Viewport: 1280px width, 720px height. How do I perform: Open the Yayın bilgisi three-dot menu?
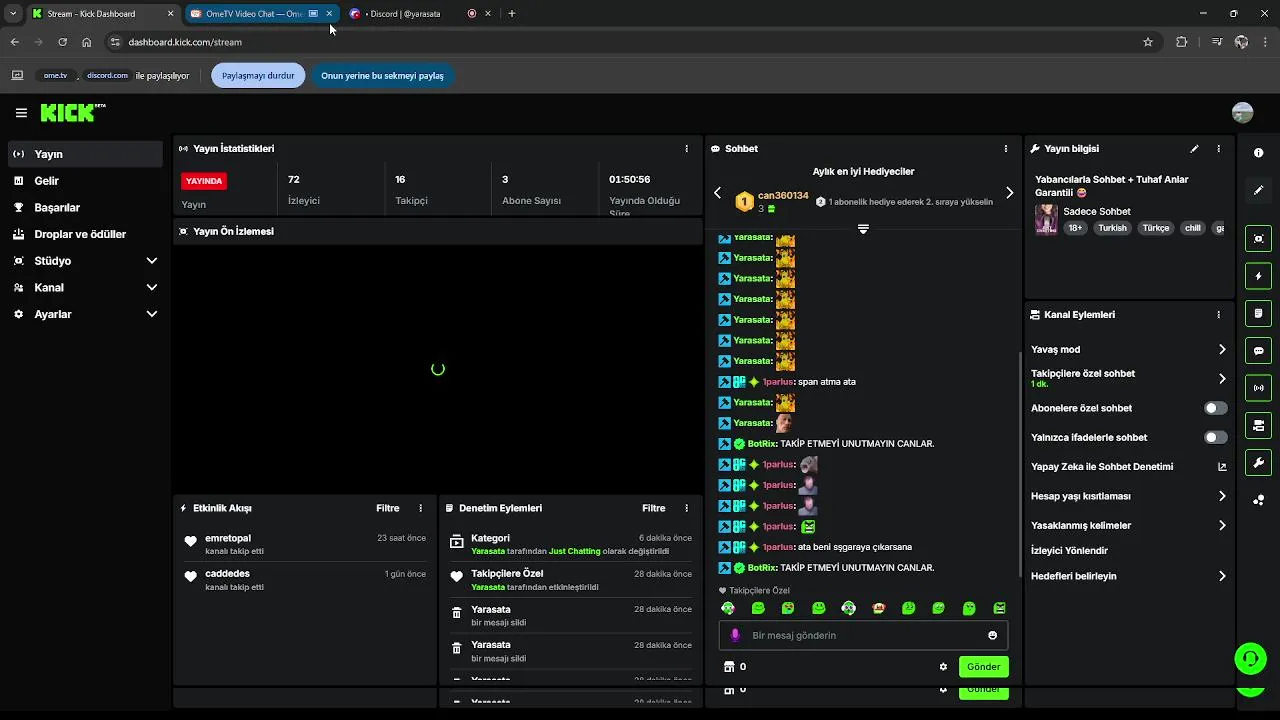tap(1218, 148)
